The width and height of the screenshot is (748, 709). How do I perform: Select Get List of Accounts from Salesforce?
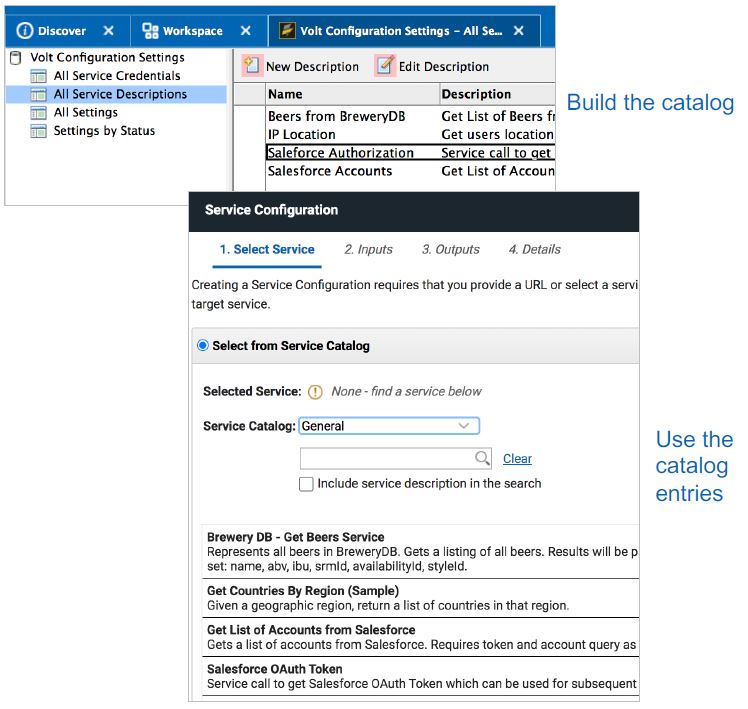pos(420,637)
